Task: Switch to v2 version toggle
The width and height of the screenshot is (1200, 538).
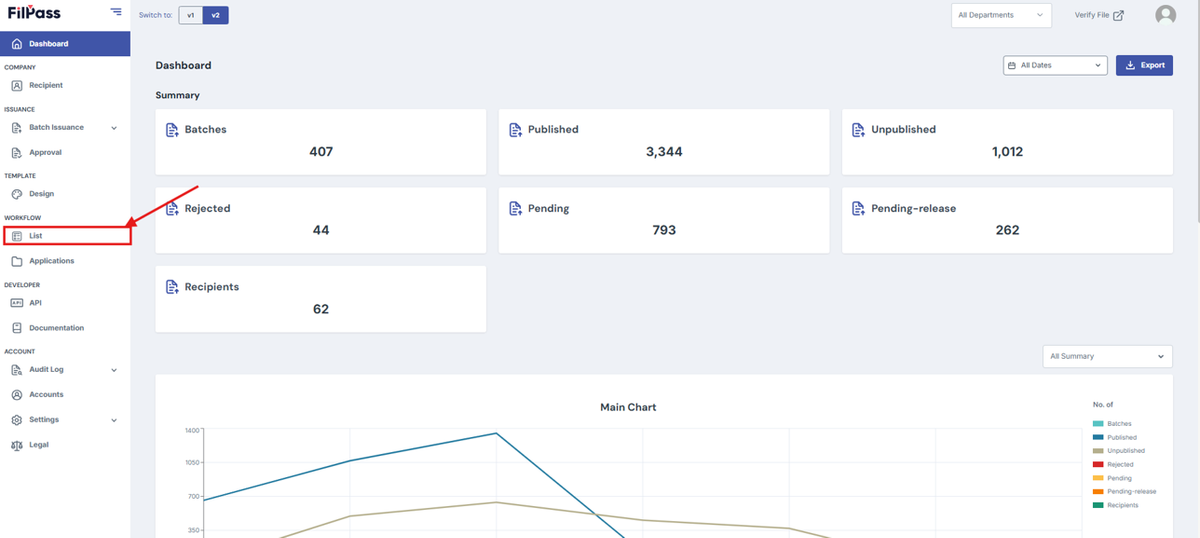Action: tap(215, 15)
